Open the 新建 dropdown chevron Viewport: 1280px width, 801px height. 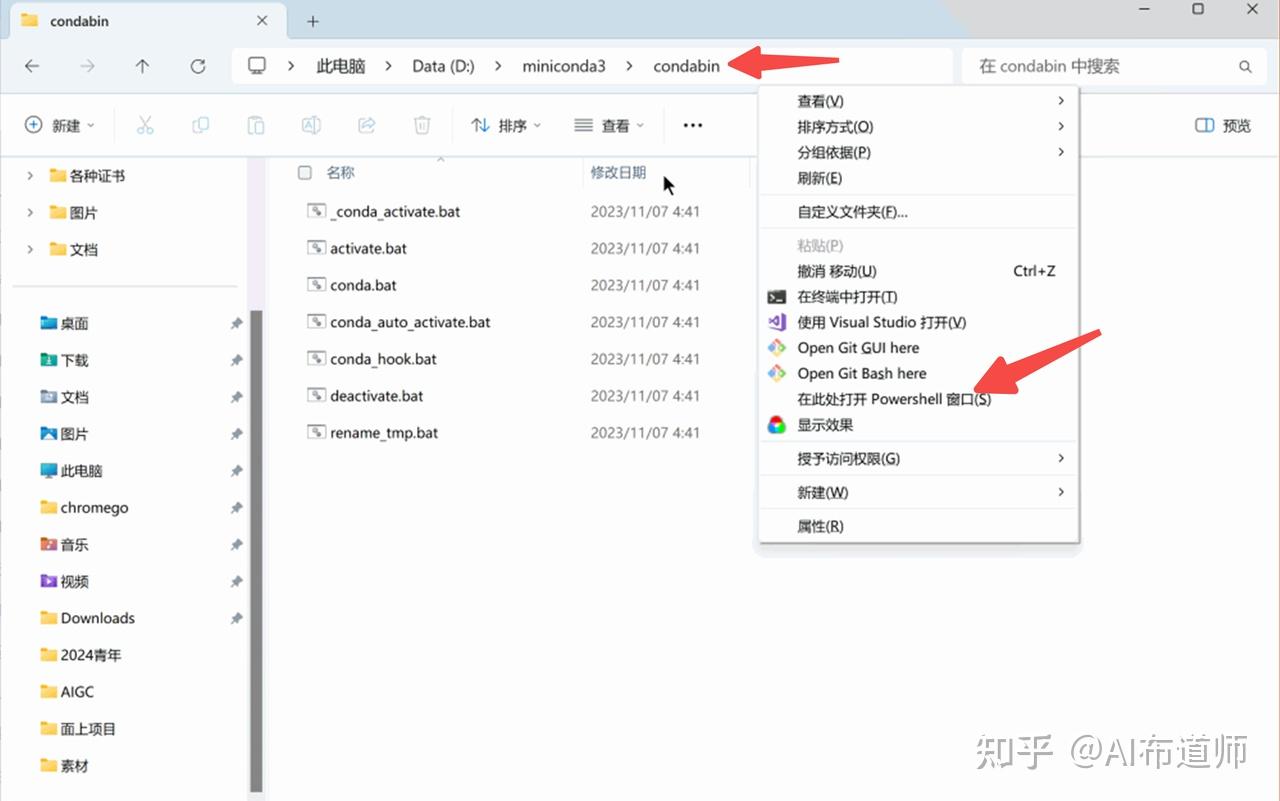pyautogui.click(x=89, y=125)
